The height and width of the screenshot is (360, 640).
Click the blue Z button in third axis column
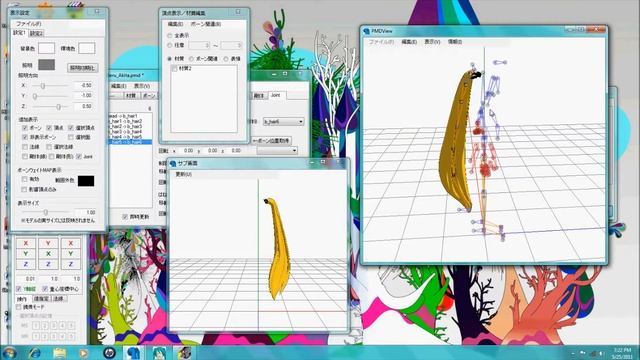click(71, 264)
